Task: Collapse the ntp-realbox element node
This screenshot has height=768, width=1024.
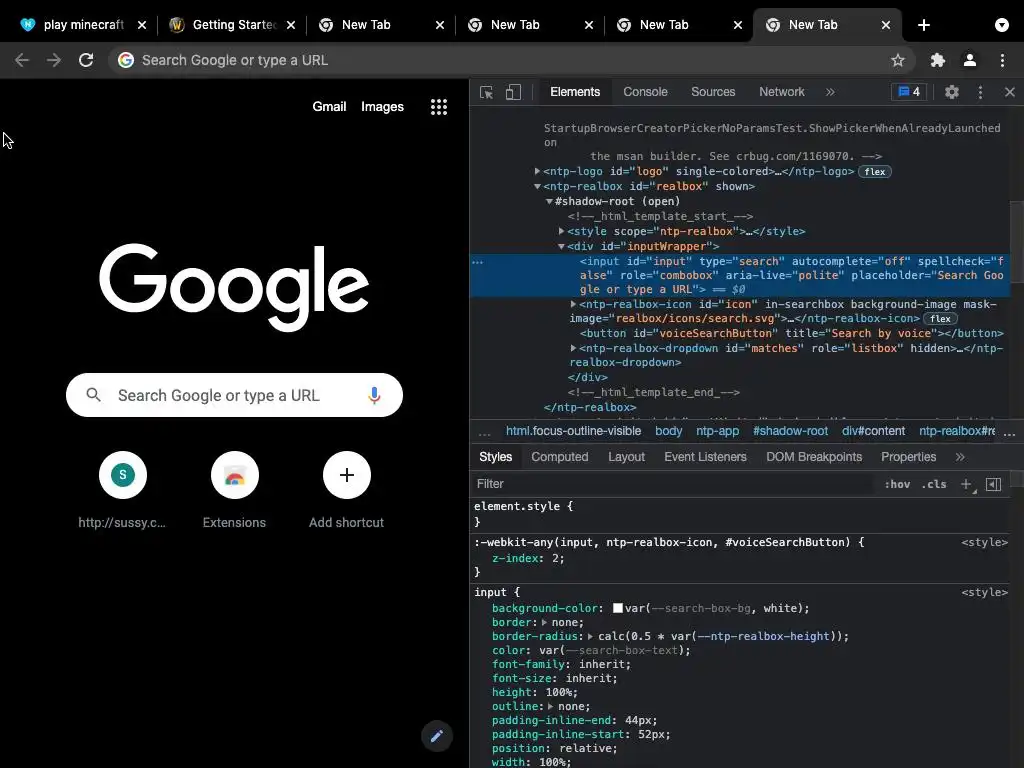Action: tap(537, 186)
